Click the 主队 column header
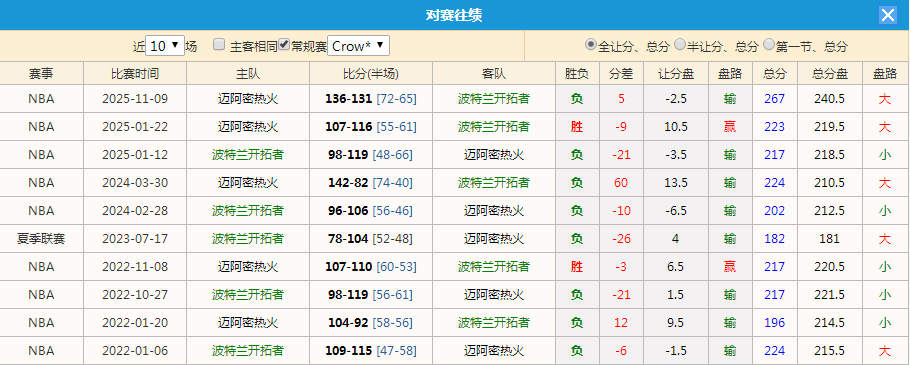 pyautogui.click(x=248, y=74)
